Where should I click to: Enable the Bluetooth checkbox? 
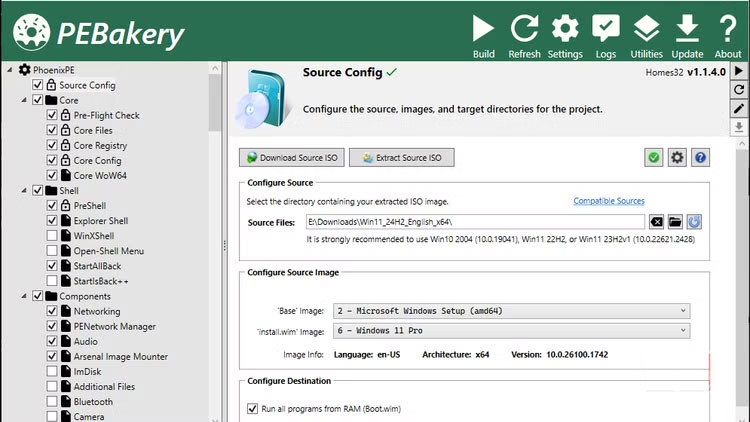(x=52, y=401)
